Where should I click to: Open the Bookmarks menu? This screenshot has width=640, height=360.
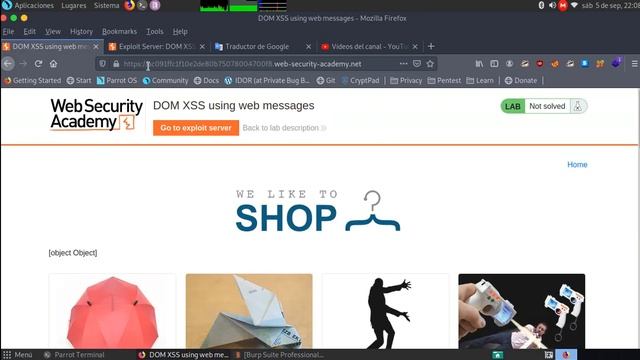(119, 31)
